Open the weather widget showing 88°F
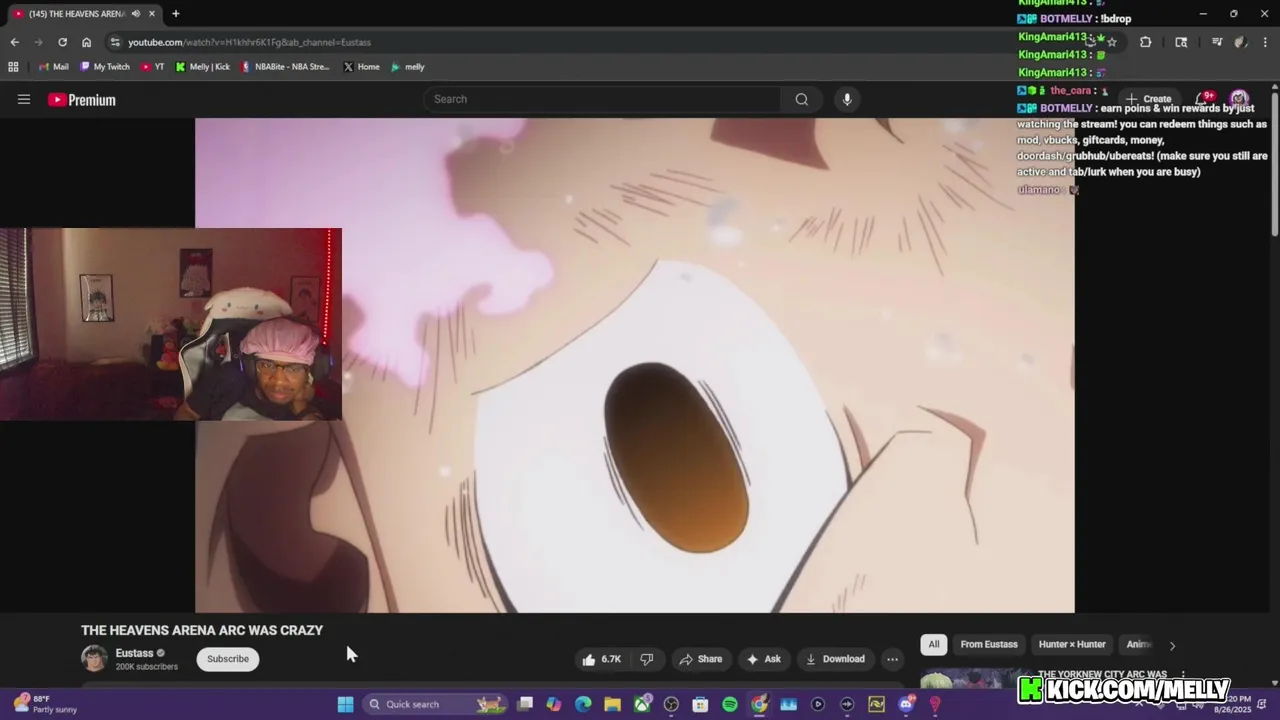Image resolution: width=1280 pixels, height=720 pixels. (42, 704)
